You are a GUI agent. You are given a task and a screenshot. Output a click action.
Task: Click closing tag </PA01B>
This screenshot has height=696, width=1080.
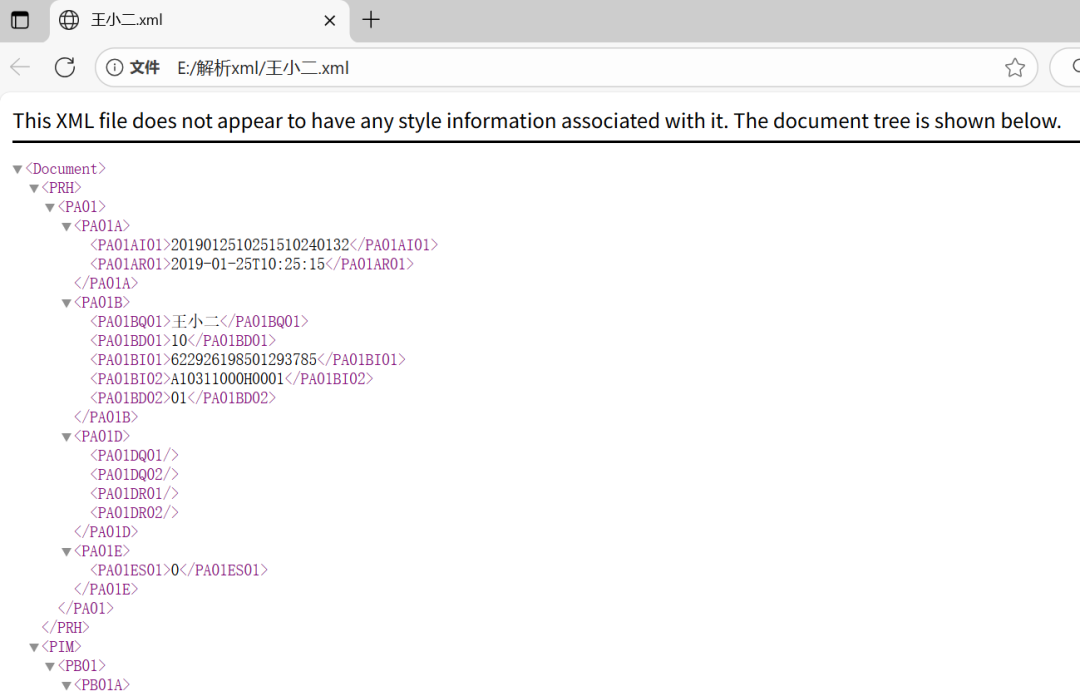point(106,417)
